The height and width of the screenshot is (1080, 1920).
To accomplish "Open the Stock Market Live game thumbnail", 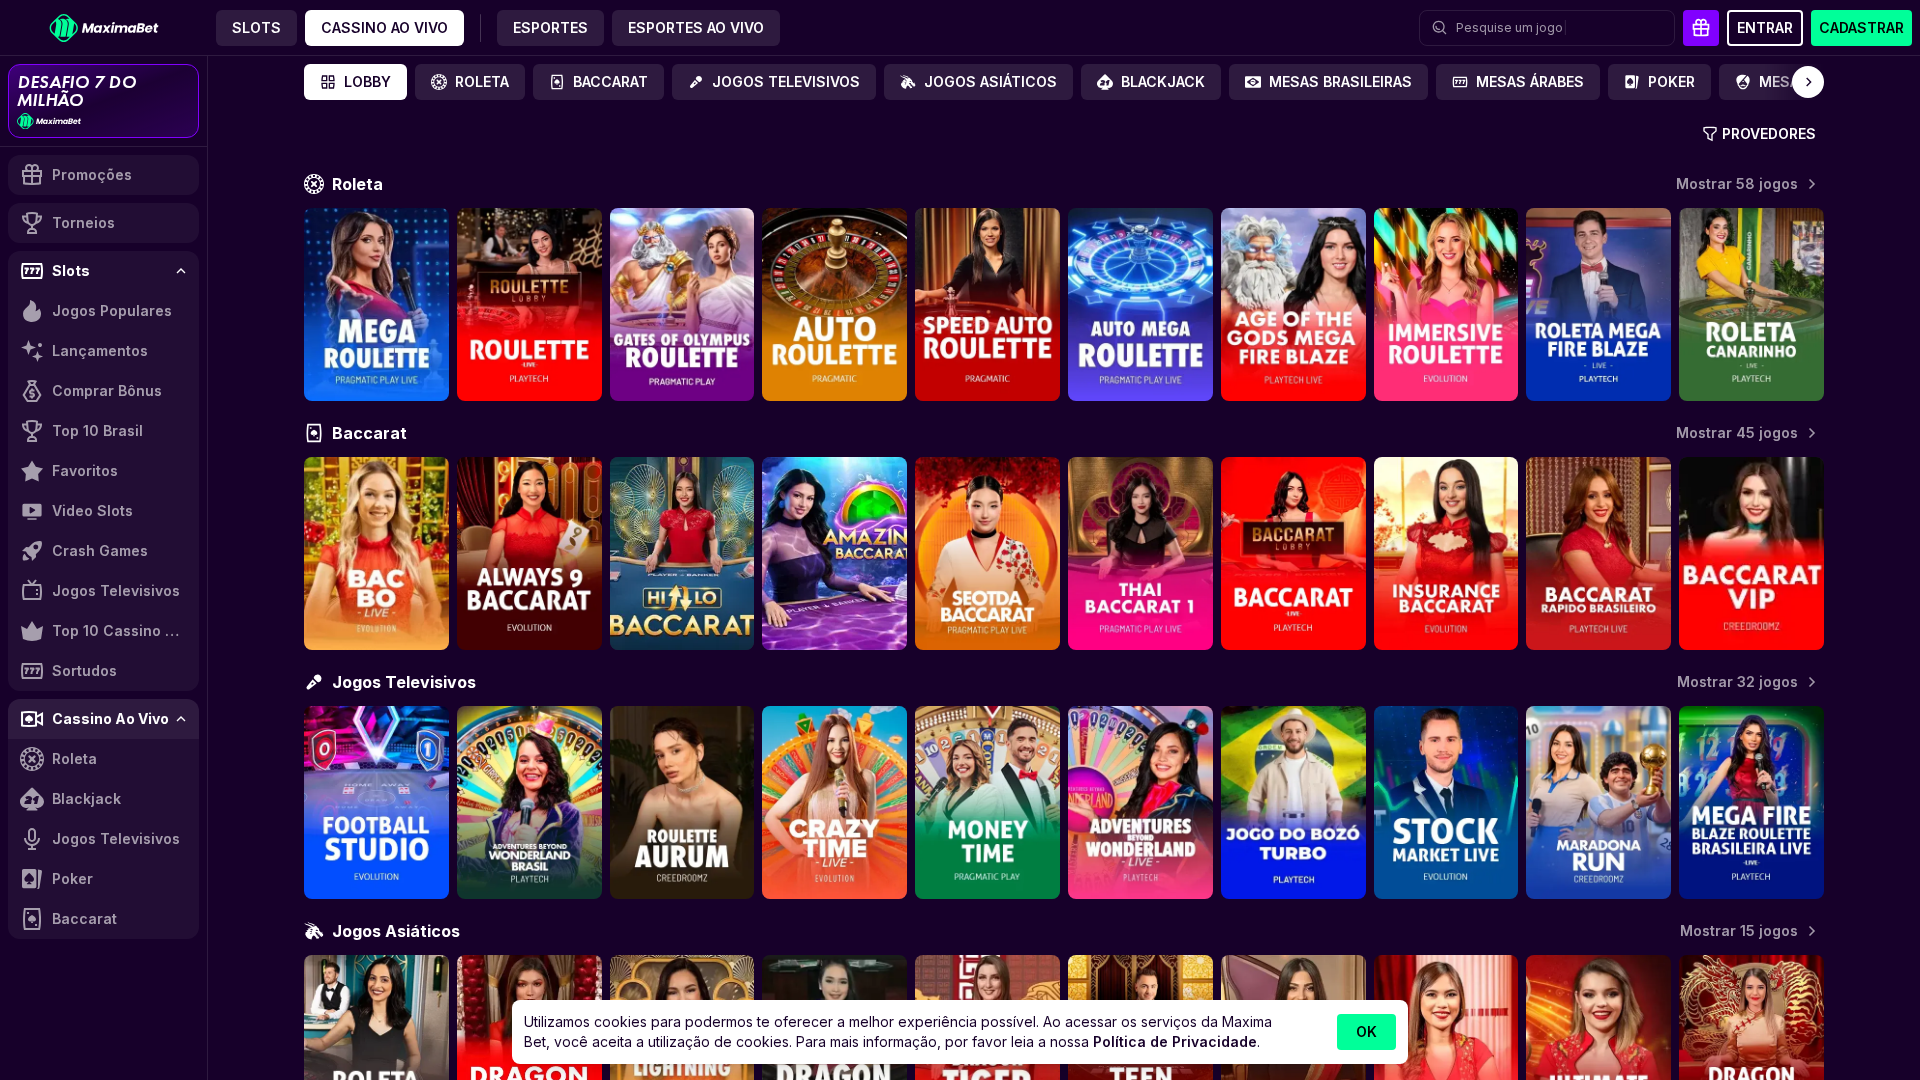I will 1446,803.
